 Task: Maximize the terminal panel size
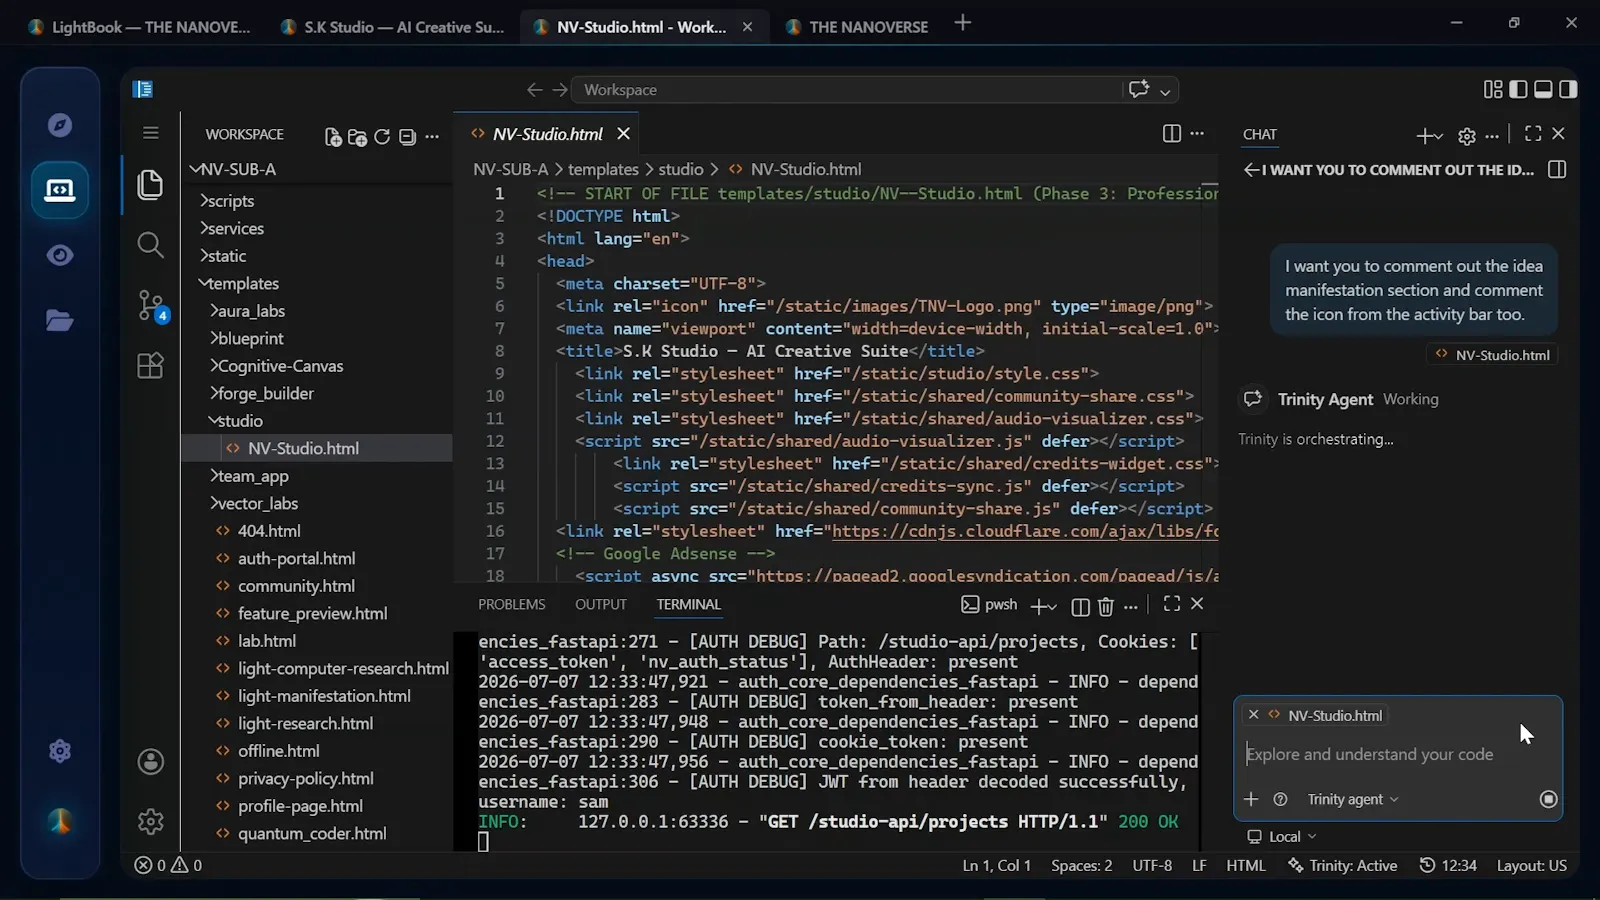[x=1172, y=604]
